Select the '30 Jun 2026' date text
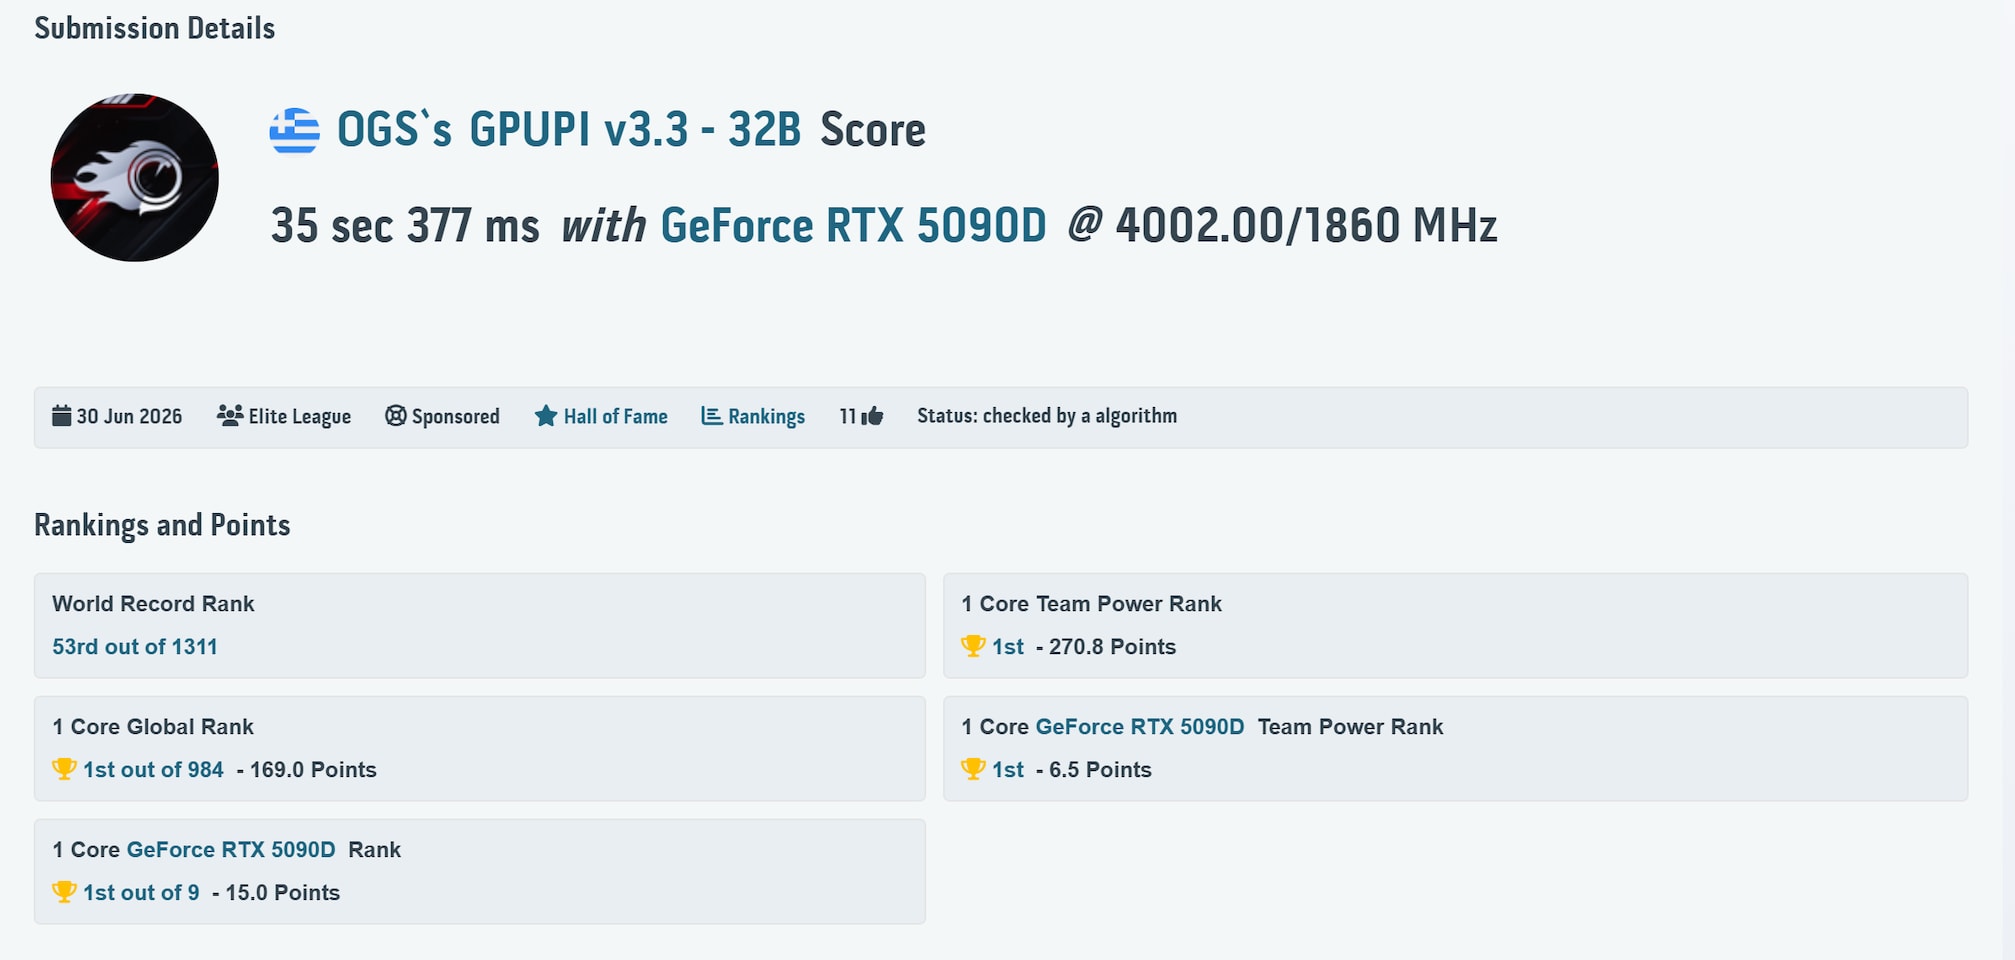Image resolution: width=2015 pixels, height=960 pixels. click(x=129, y=416)
